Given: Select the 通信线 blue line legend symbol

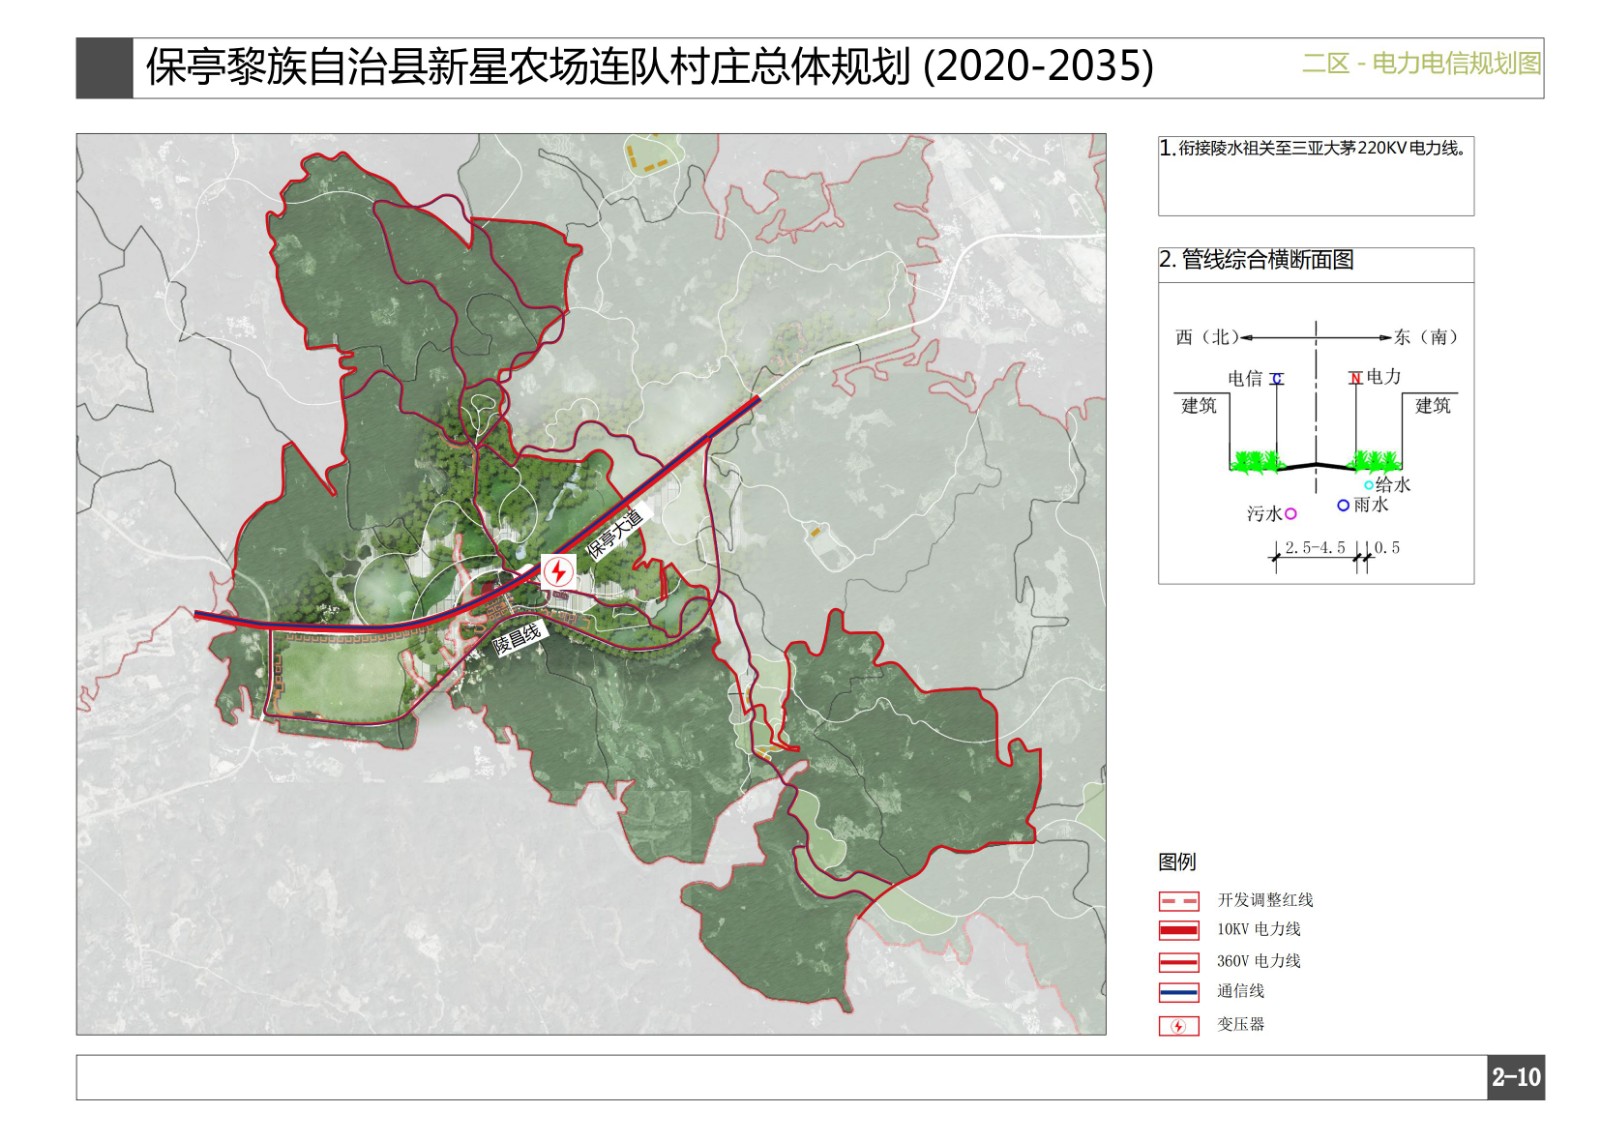Looking at the screenshot, I should [1178, 992].
